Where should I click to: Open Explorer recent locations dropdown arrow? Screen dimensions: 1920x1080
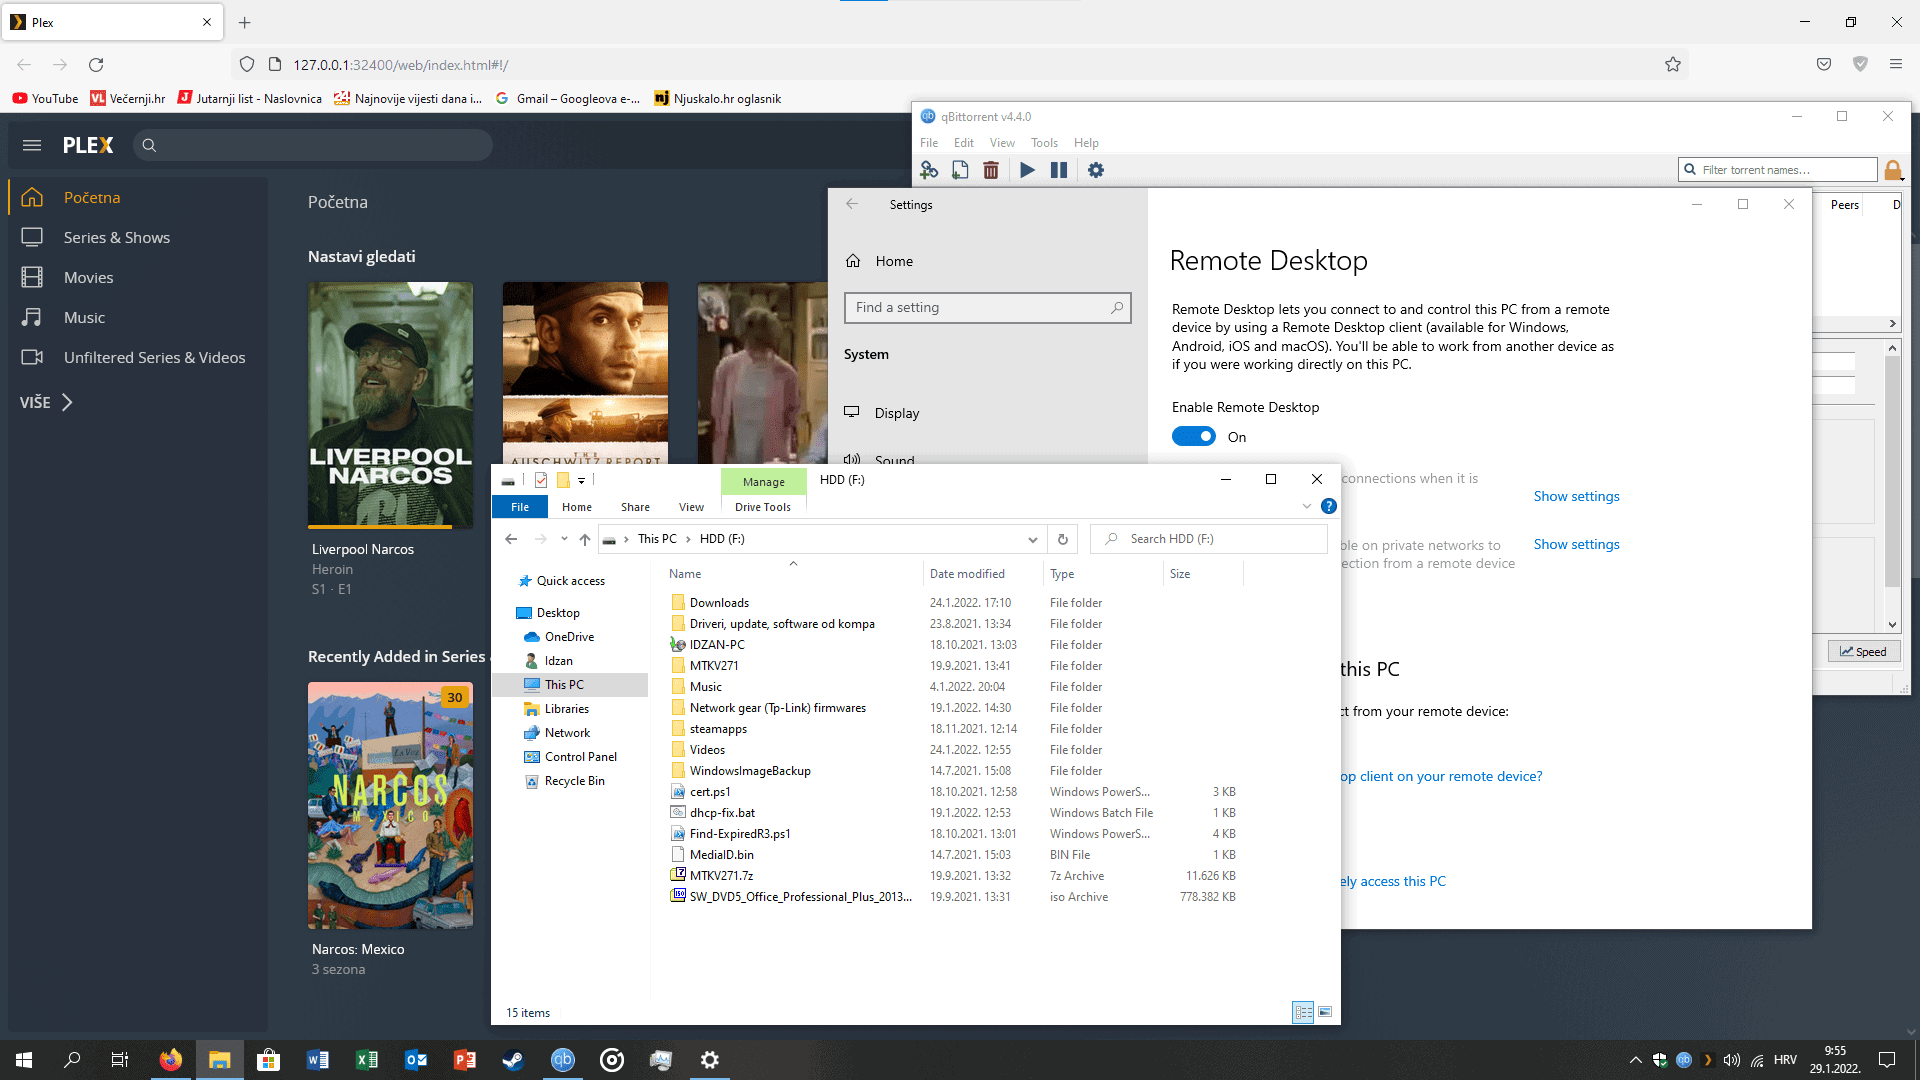point(564,539)
